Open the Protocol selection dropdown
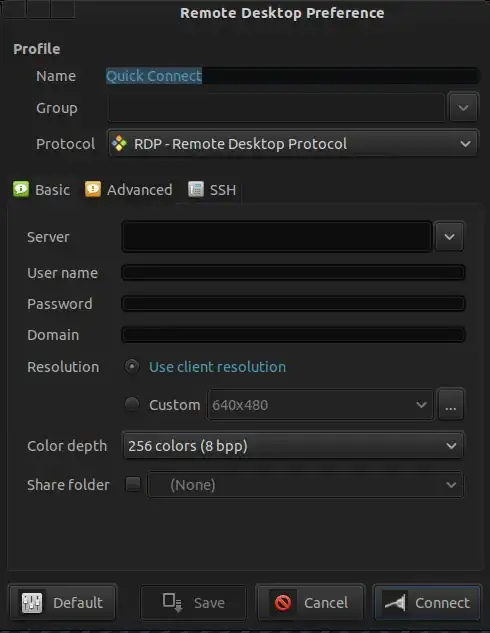The image size is (490, 633). [x=293, y=144]
